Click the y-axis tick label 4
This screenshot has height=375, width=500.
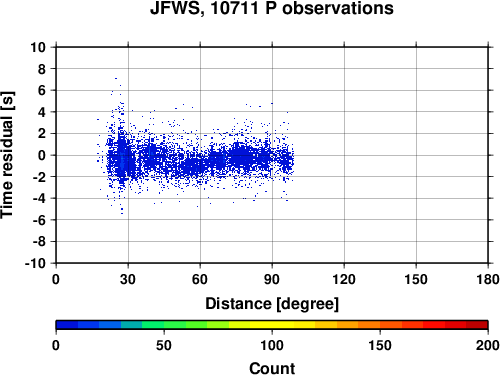coord(42,112)
